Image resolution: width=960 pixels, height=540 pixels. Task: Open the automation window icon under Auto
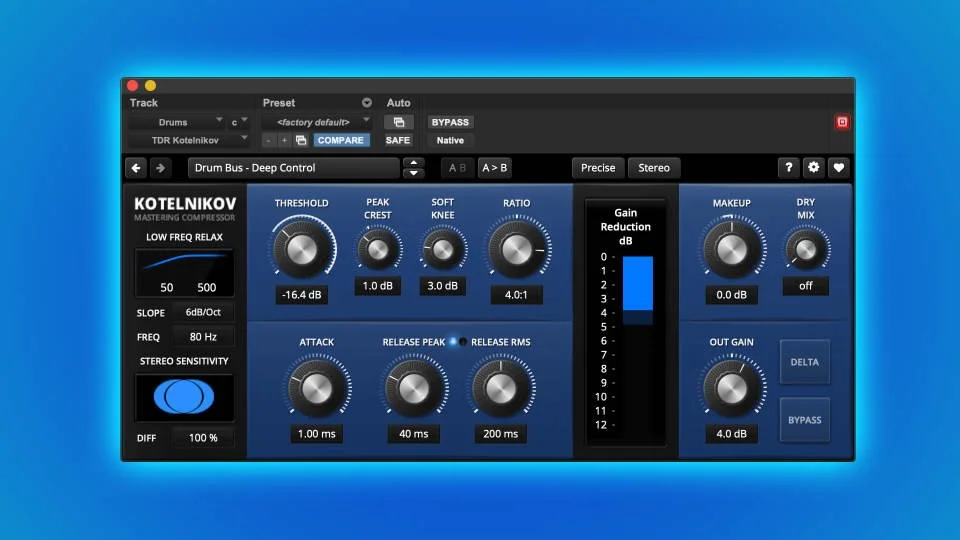click(399, 122)
